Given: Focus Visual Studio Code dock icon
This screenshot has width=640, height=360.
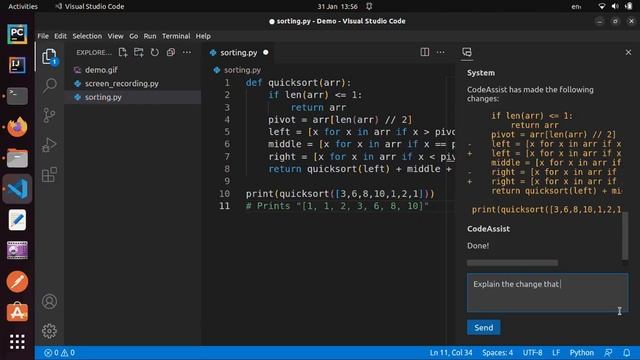Looking at the screenshot, I should click(17, 189).
